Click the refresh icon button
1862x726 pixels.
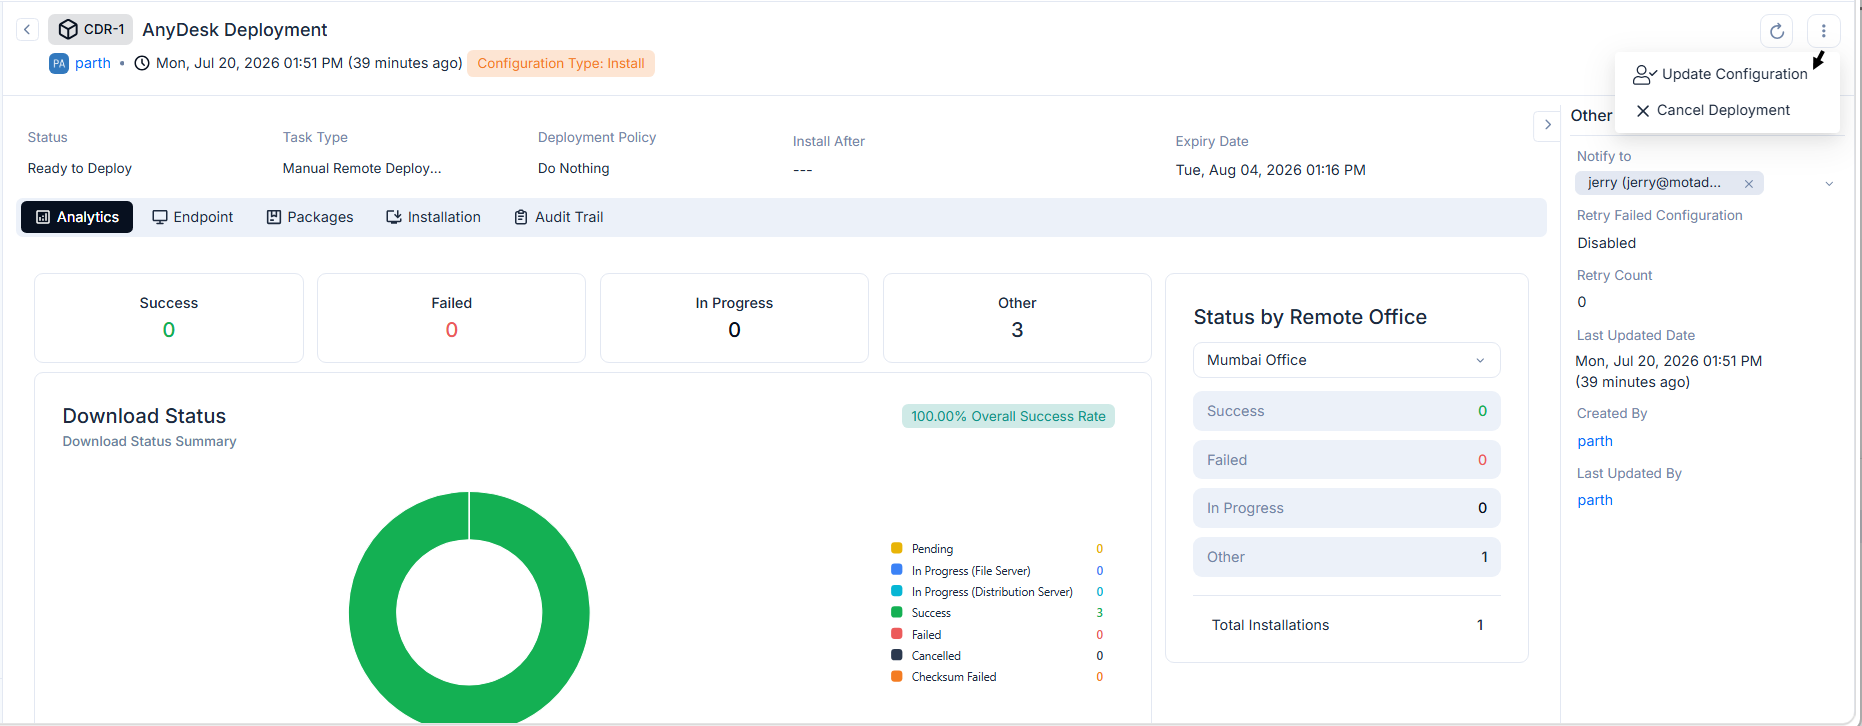(x=1777, y=31)
